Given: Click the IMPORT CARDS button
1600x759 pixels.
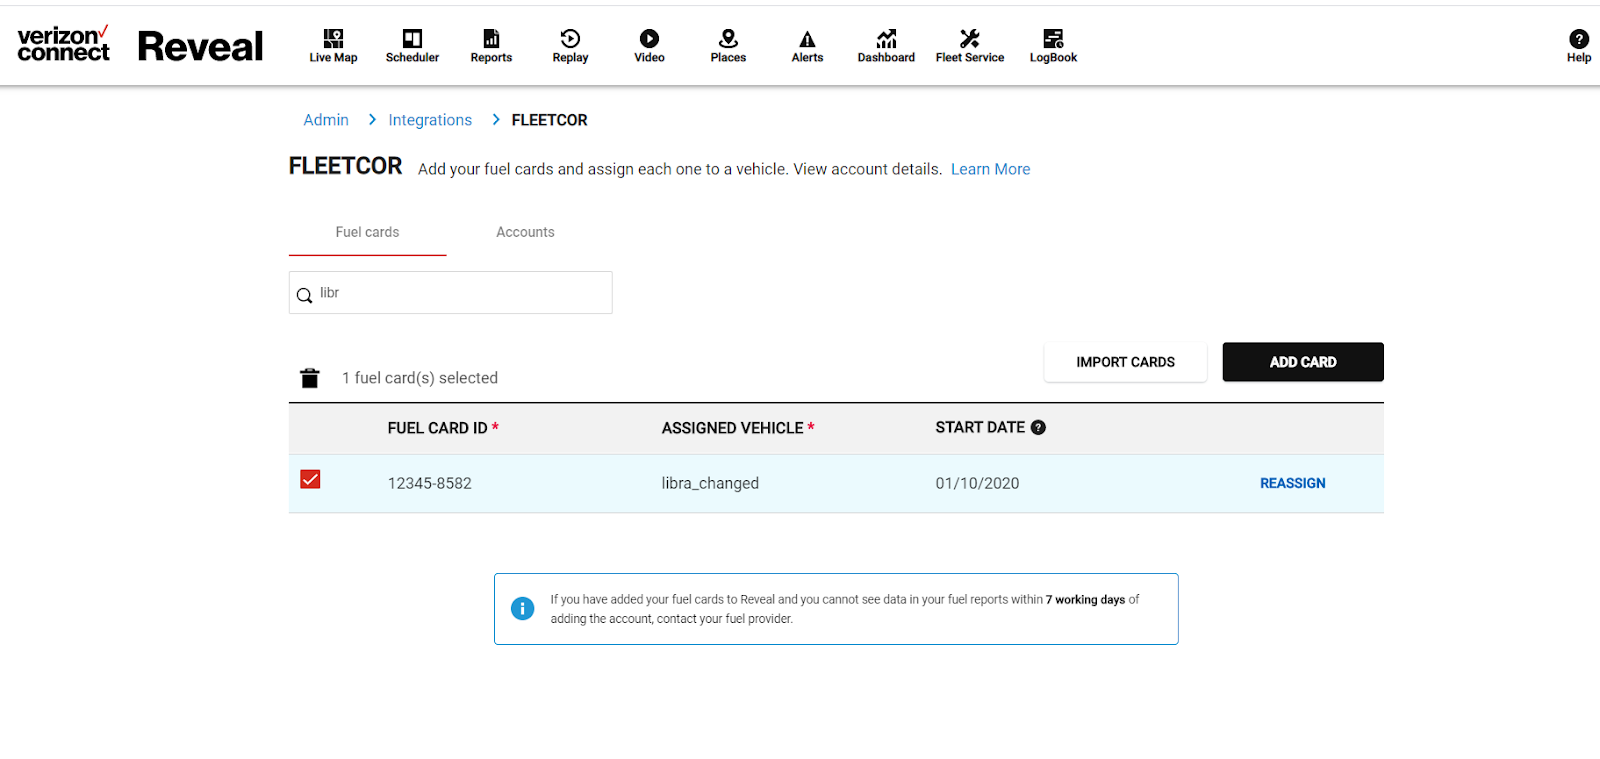Looking at the screenshot, I should tap(1125, 362).
